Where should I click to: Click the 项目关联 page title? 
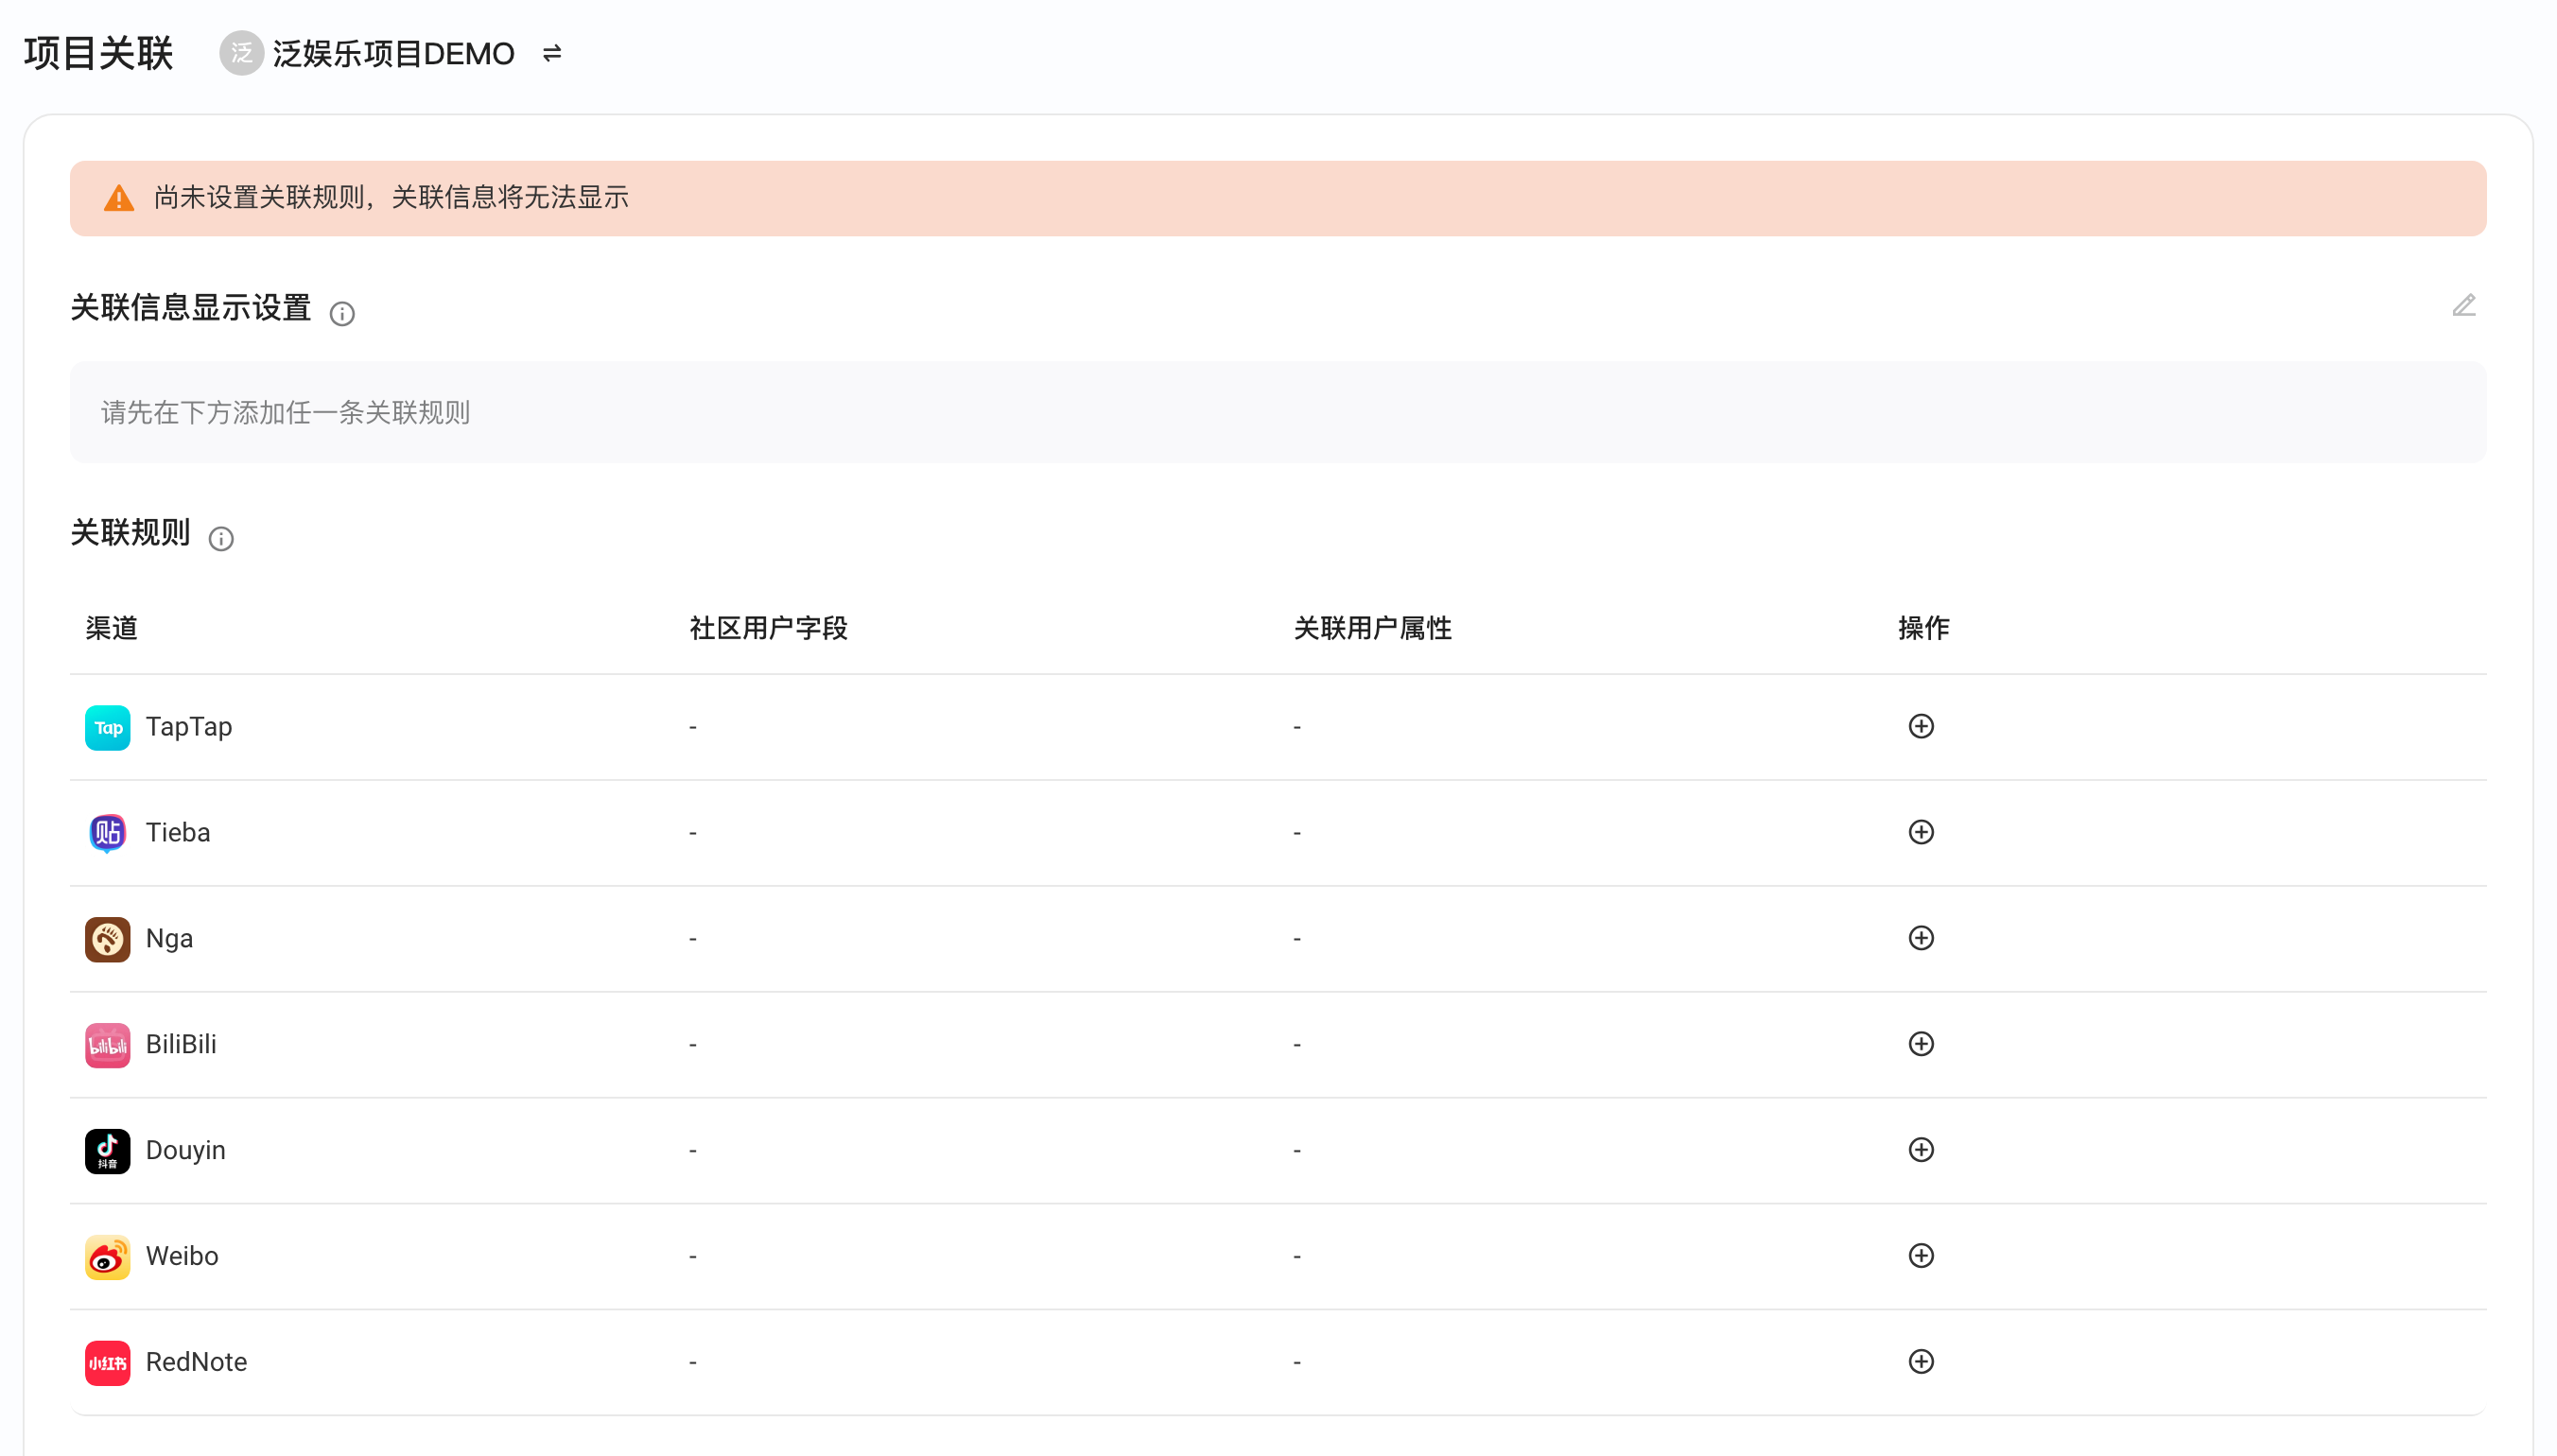[98, 53]
